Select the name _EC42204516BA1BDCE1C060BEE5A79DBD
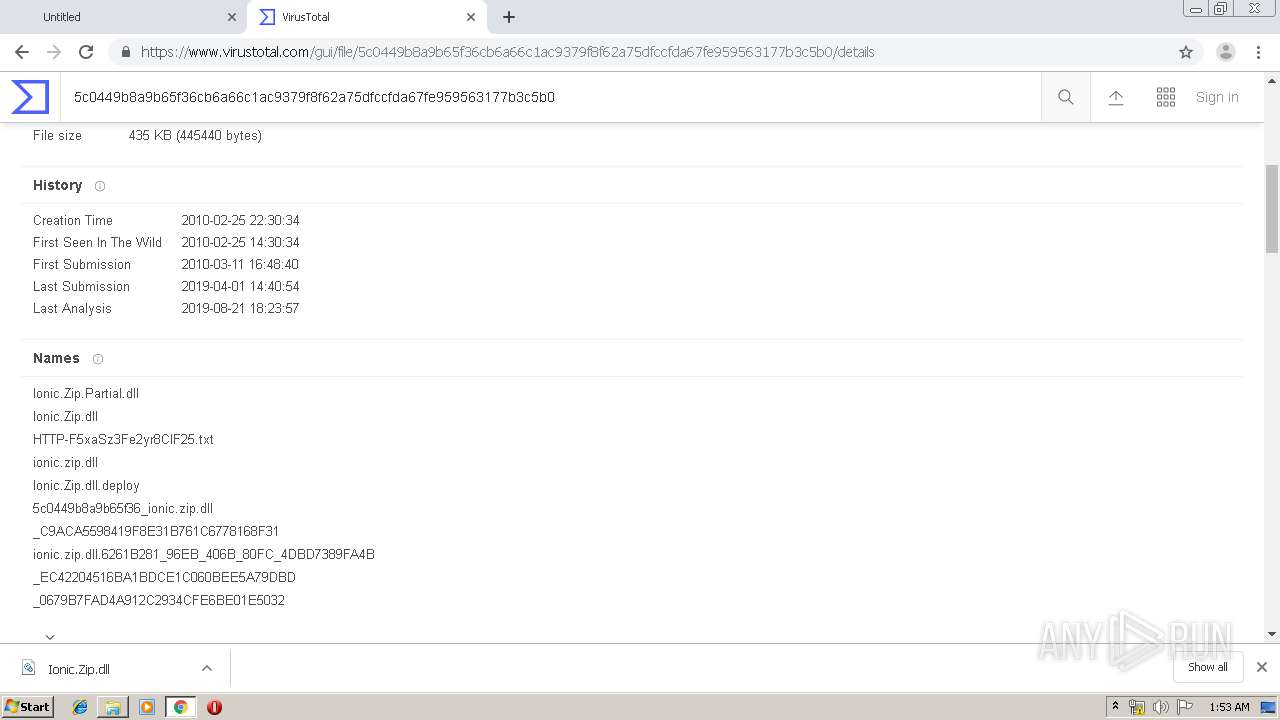This screenshot has height=720, width=1280. pyautogui.click(x=164, y=578)
